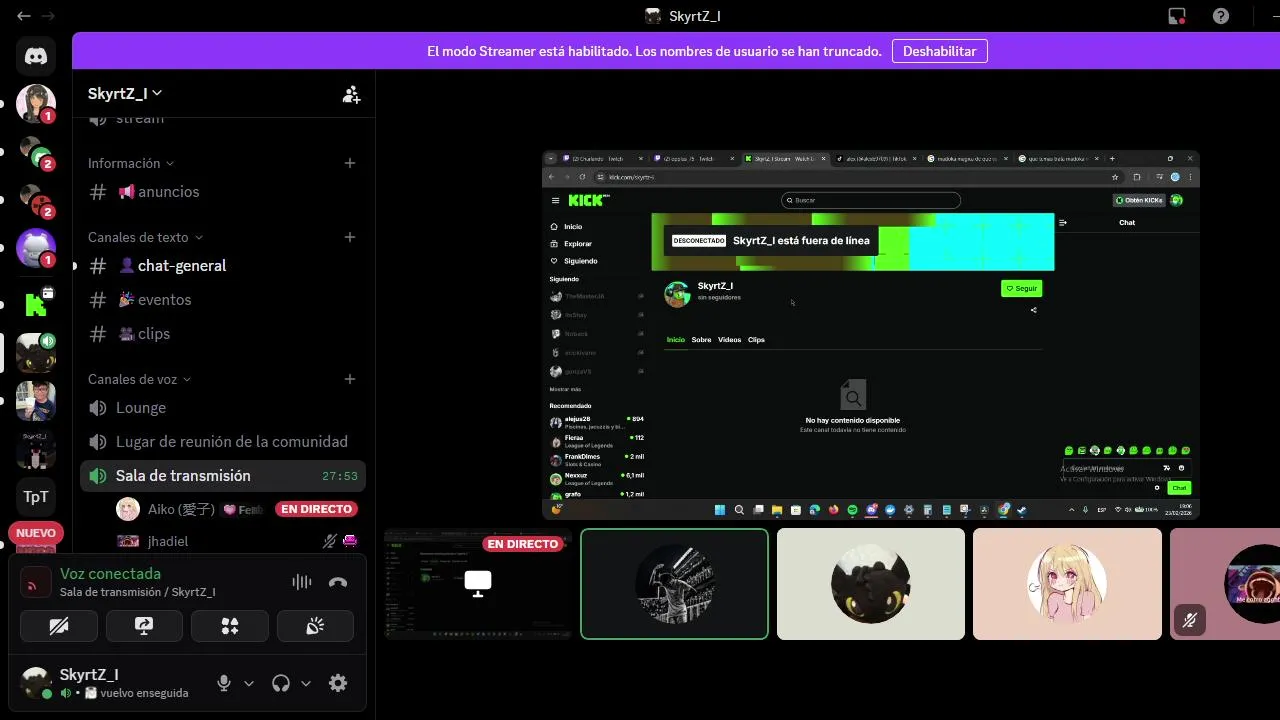1280x720 pixels.
Task: Click user jhadiel in the voice channel
Action: coord(167,541)
